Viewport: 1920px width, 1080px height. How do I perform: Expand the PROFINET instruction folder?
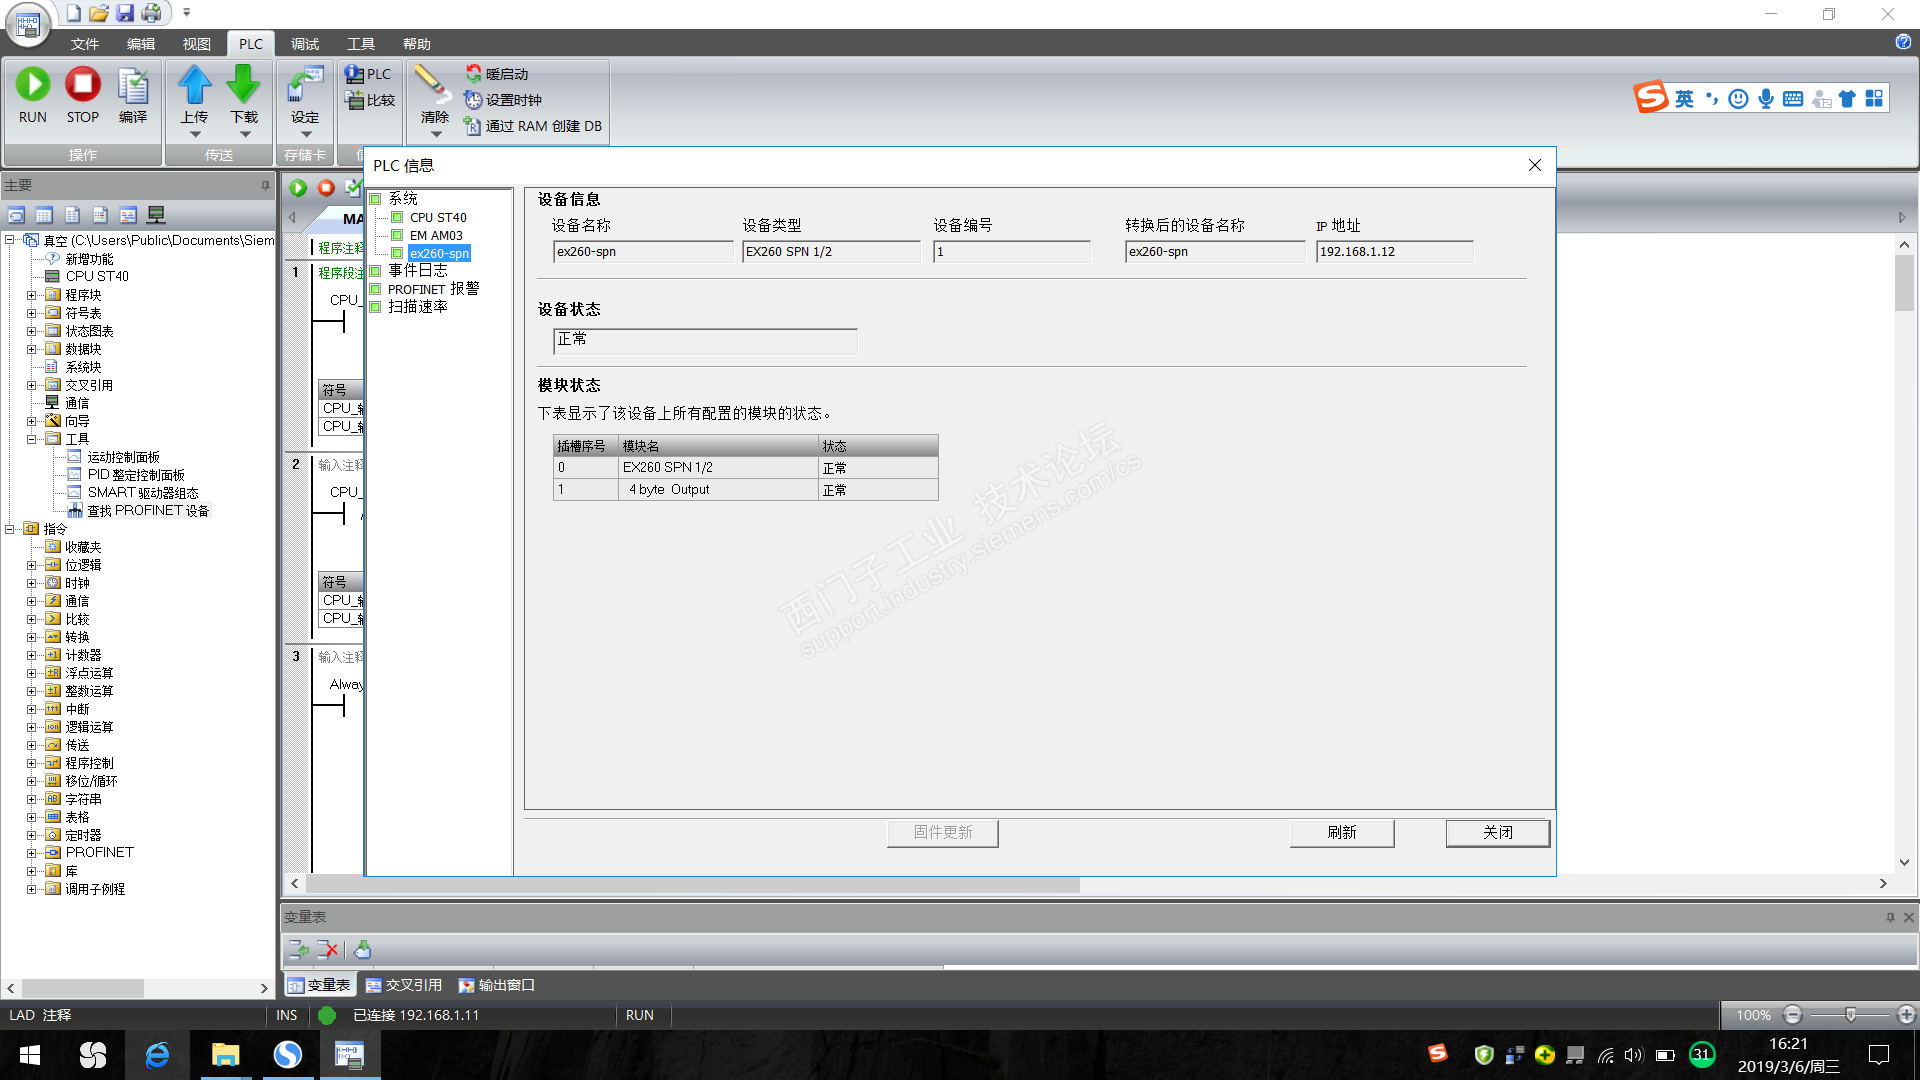31,853
